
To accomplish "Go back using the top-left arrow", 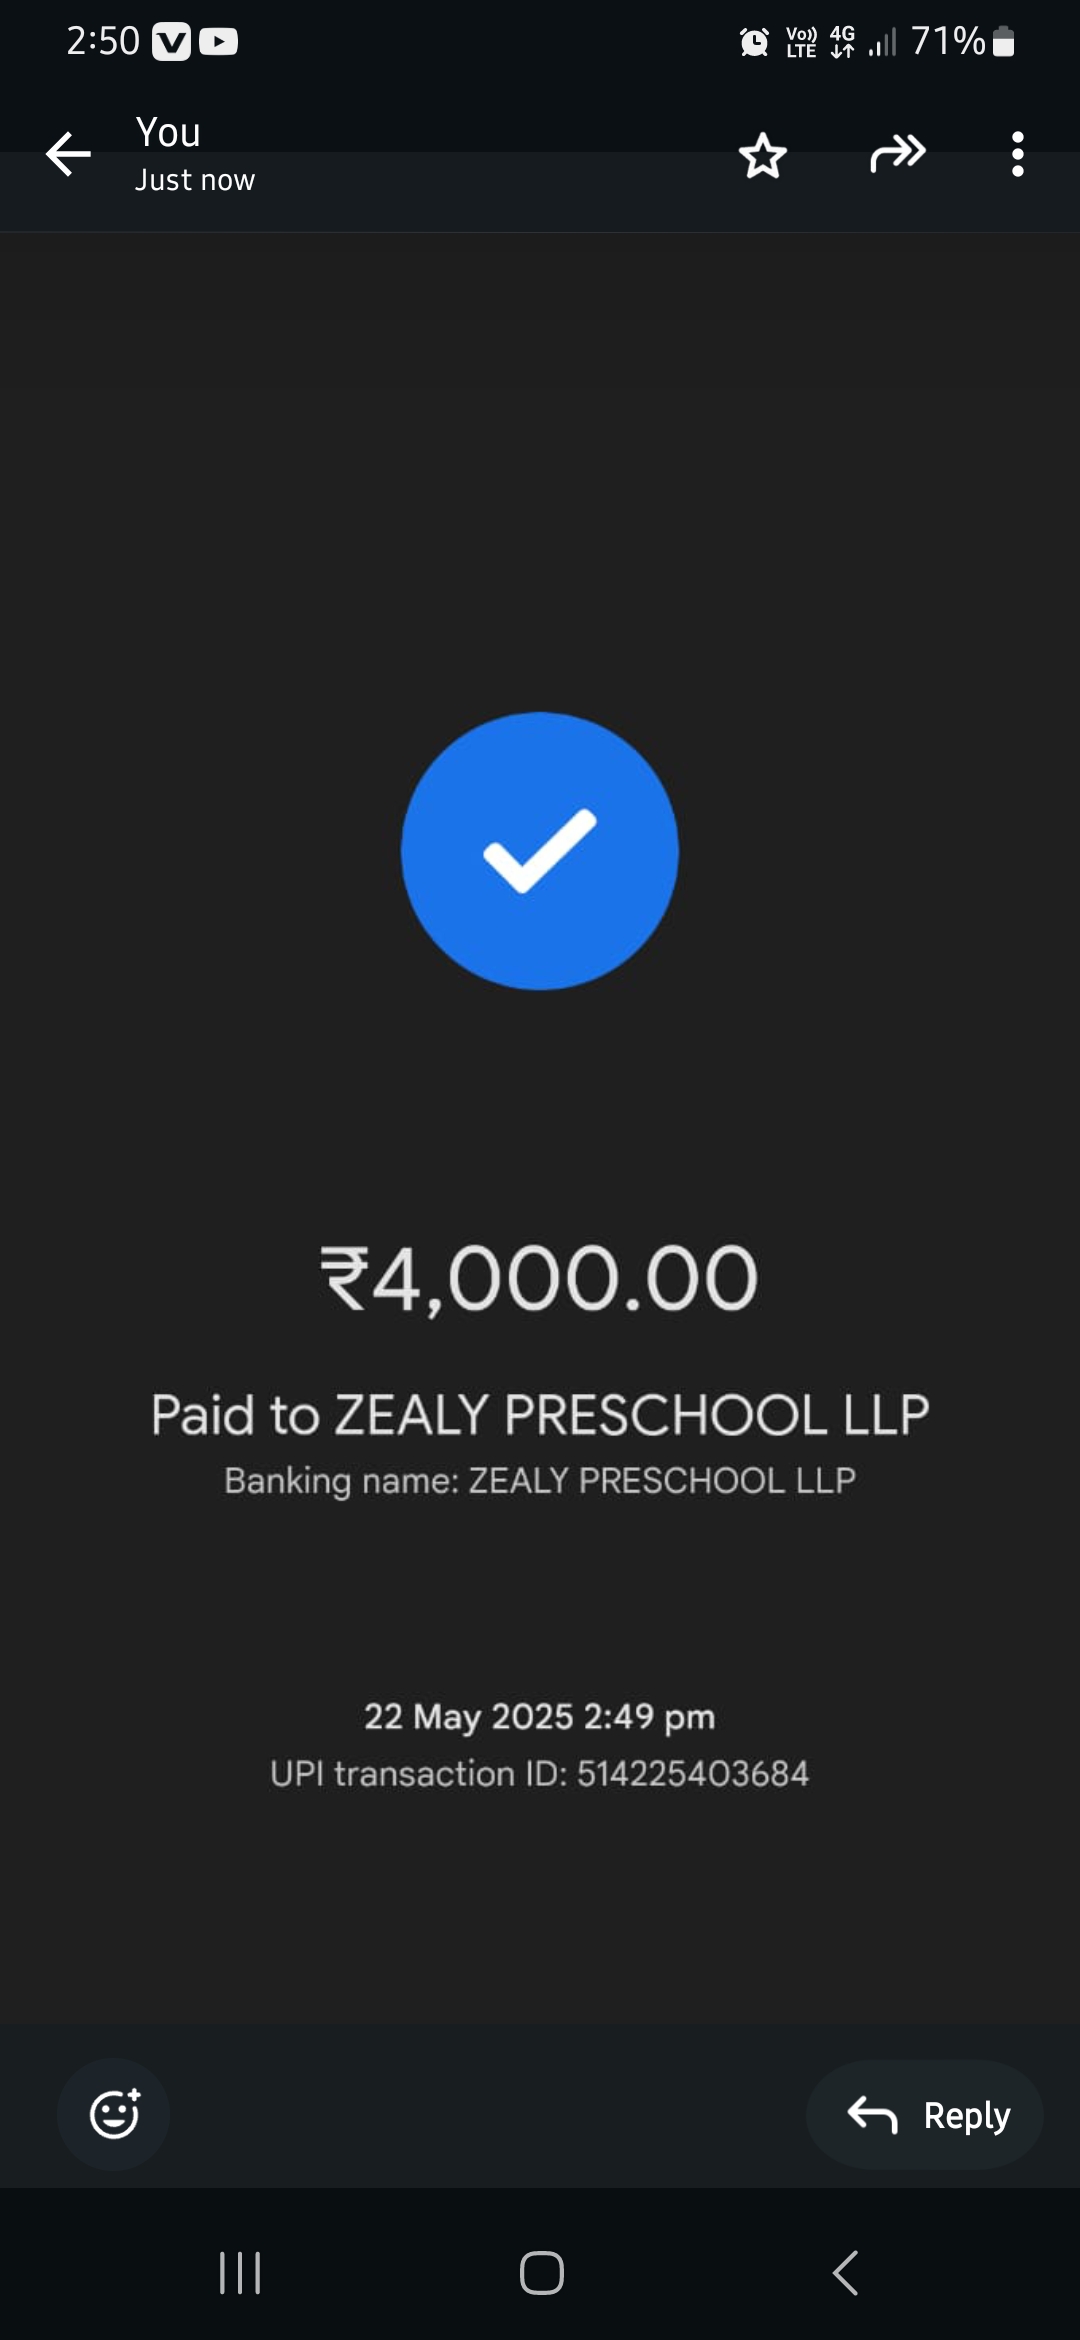I will click(68, 154).
